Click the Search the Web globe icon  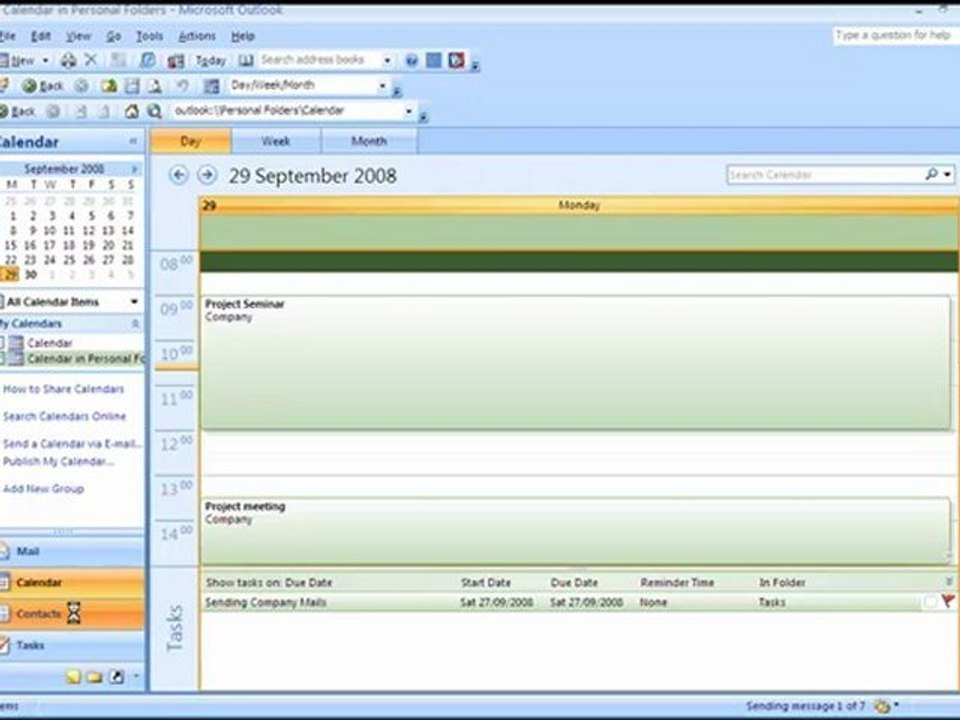[154, 111]
